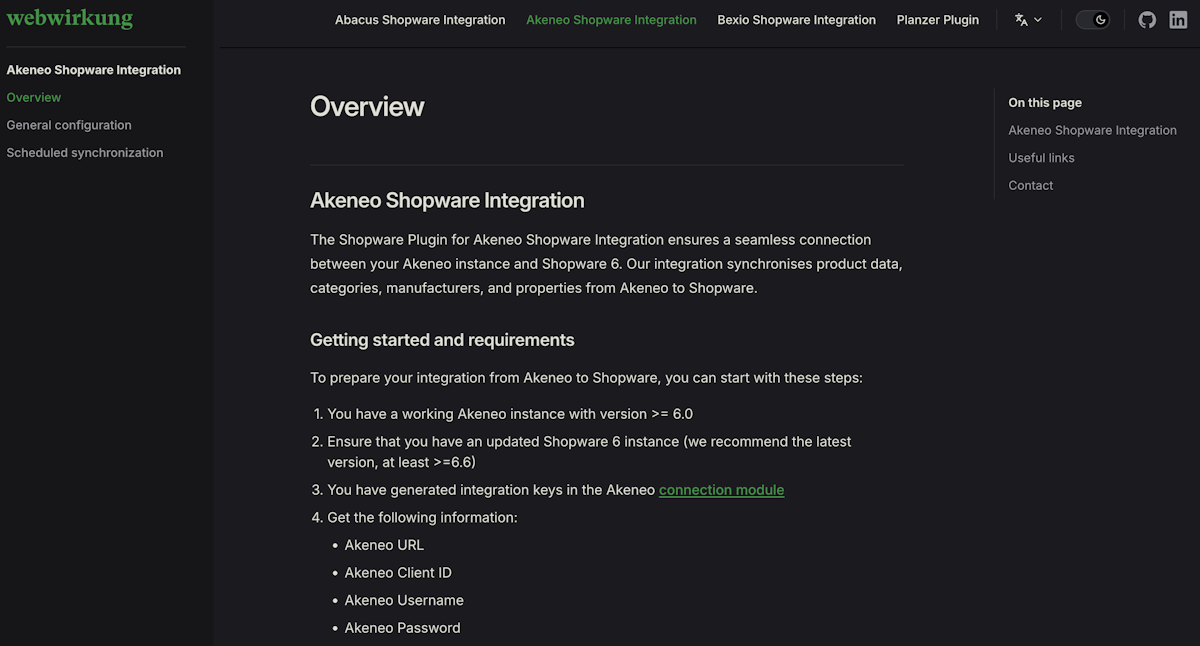Image resolution: width=1200 pixels, height=646 pixels.
Task: Click the On this page label
Action: pos(1045,103)
